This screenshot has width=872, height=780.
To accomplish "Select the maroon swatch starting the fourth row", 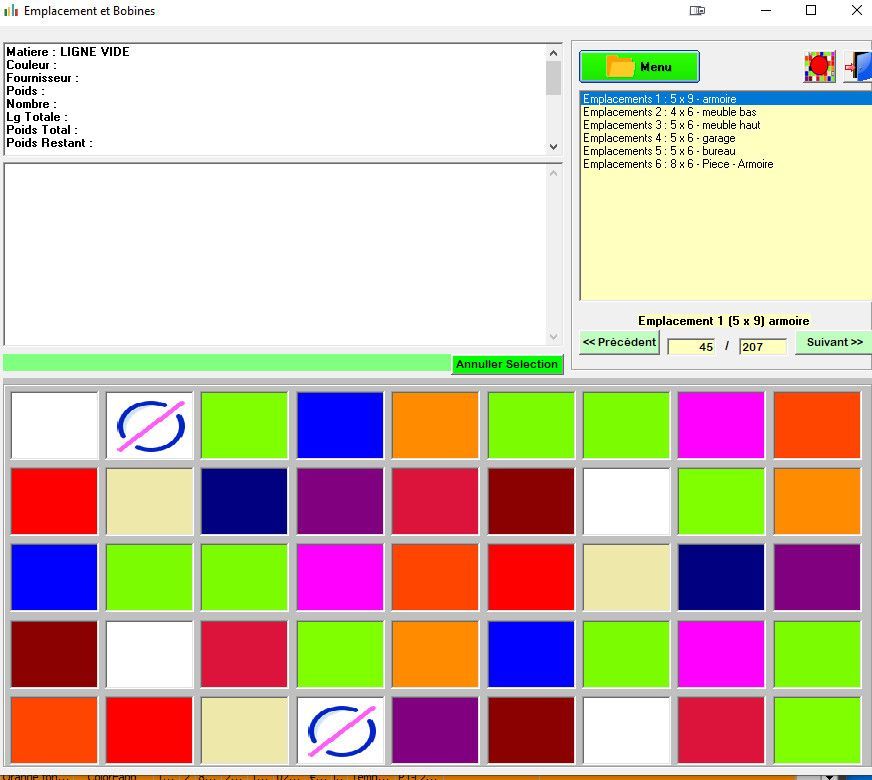I will pyautogui.click(x=54, y=654).
